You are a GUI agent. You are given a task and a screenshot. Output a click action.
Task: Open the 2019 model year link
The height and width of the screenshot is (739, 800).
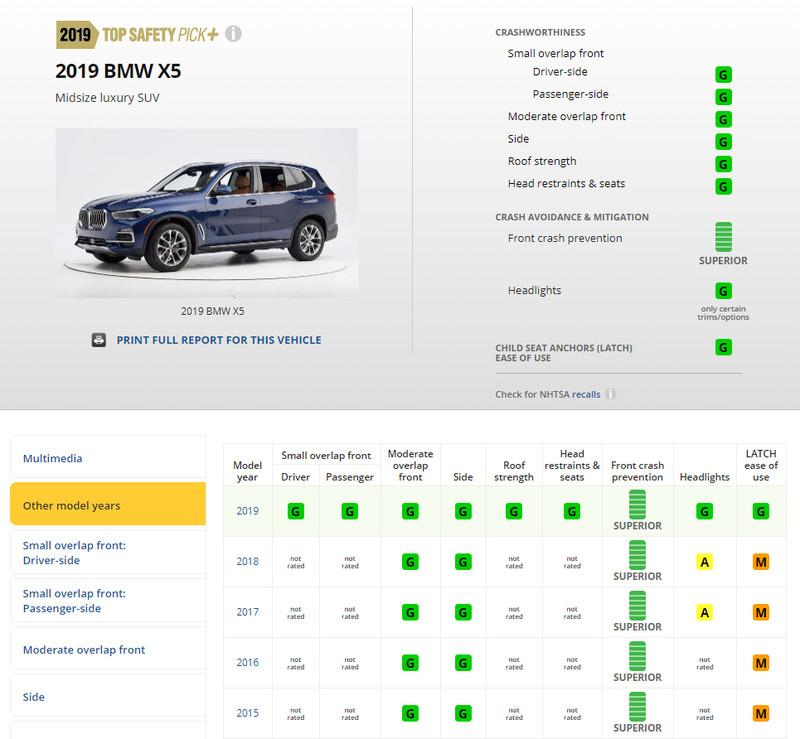click(x=247, y=511)
